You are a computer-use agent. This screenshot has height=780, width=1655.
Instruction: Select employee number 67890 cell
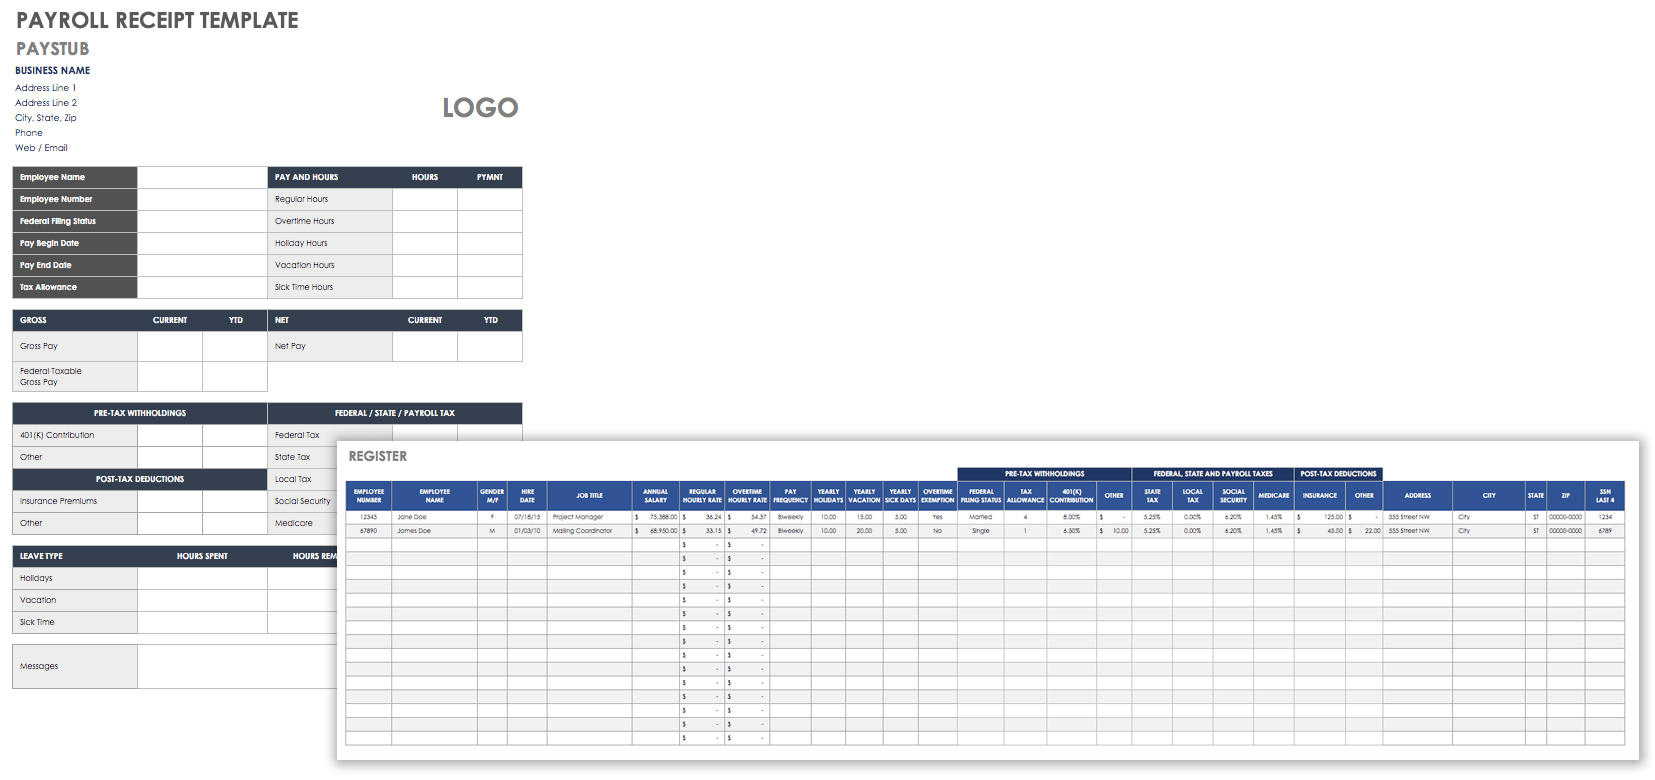point(369,531)
